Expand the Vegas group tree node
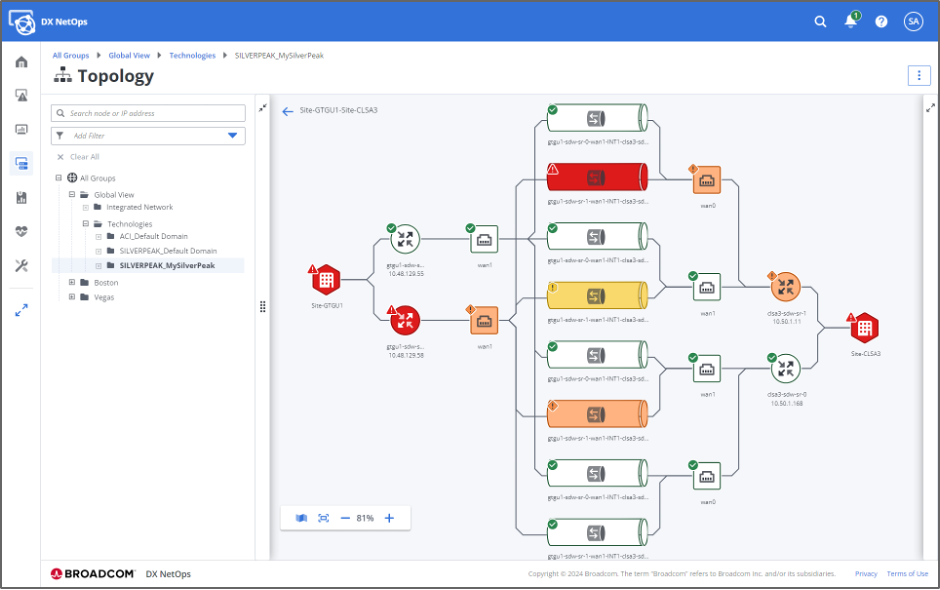This screenshot has width=940, height=590. pyautogui.click(x=72, y=297)
